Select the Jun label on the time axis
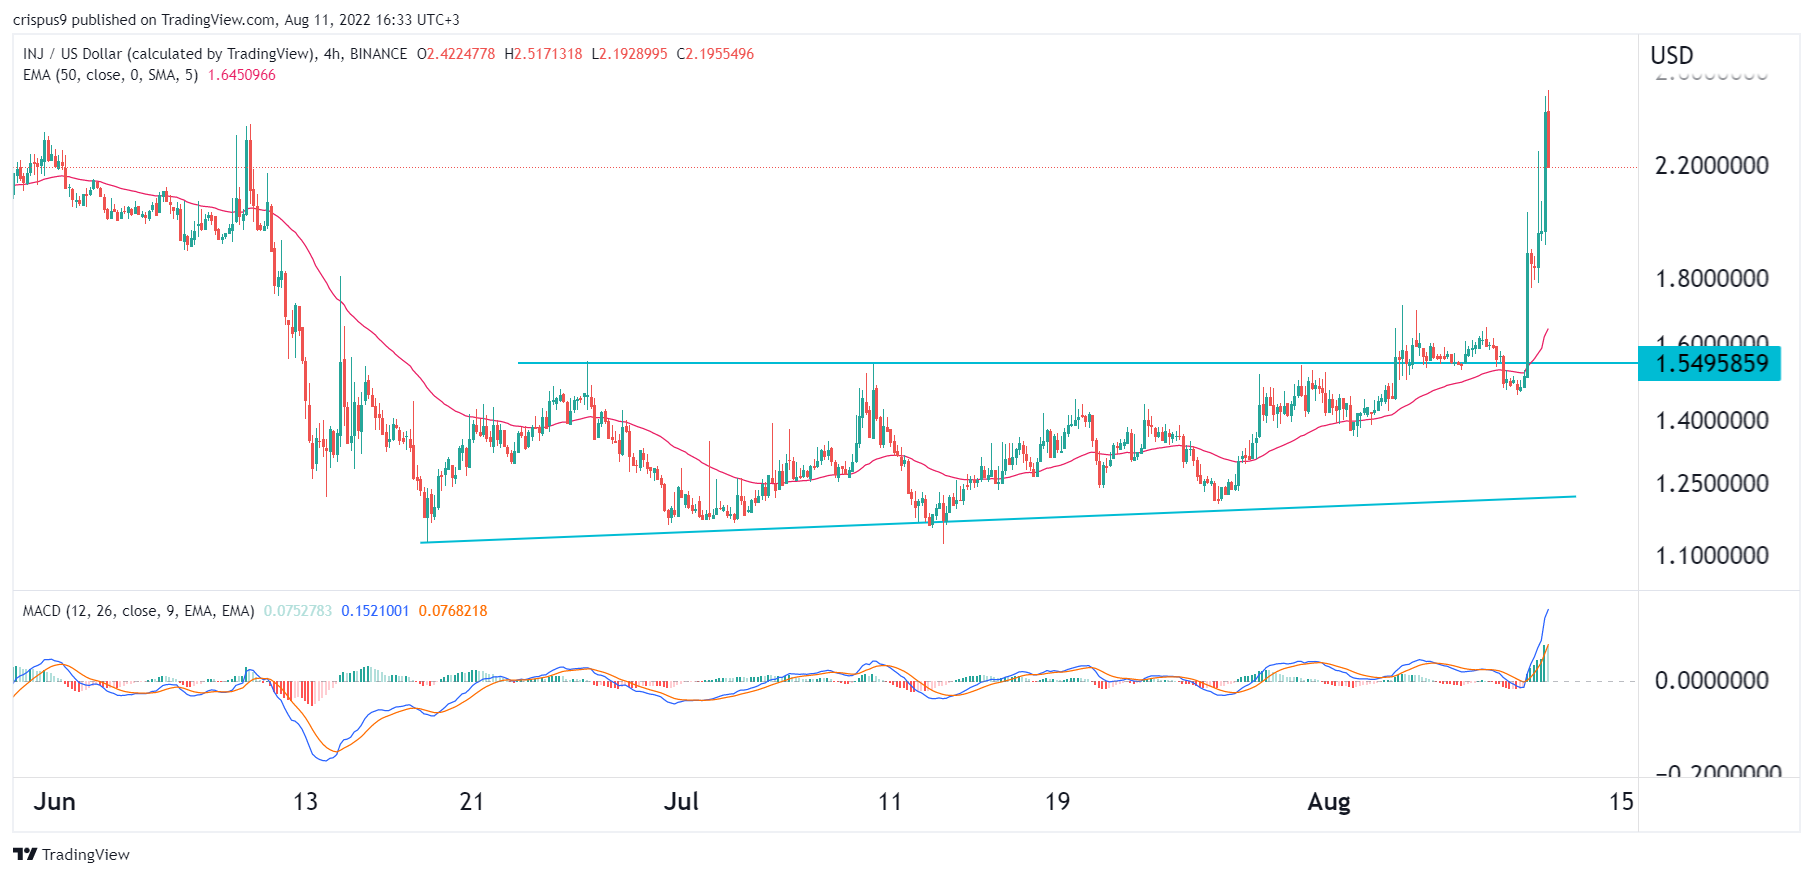The width and height of the screenshot is (1813, 876). click(55, 801)
